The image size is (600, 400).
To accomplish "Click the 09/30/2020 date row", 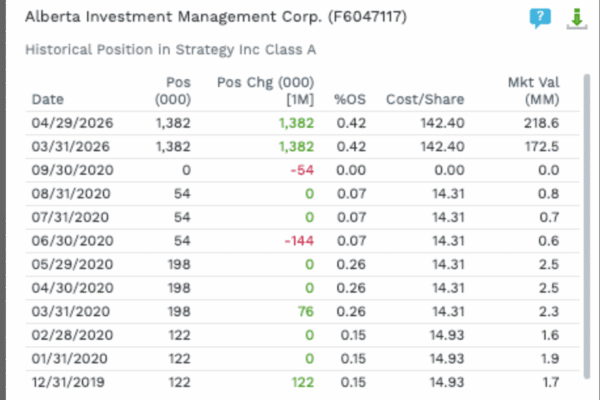I will [302, 170].
